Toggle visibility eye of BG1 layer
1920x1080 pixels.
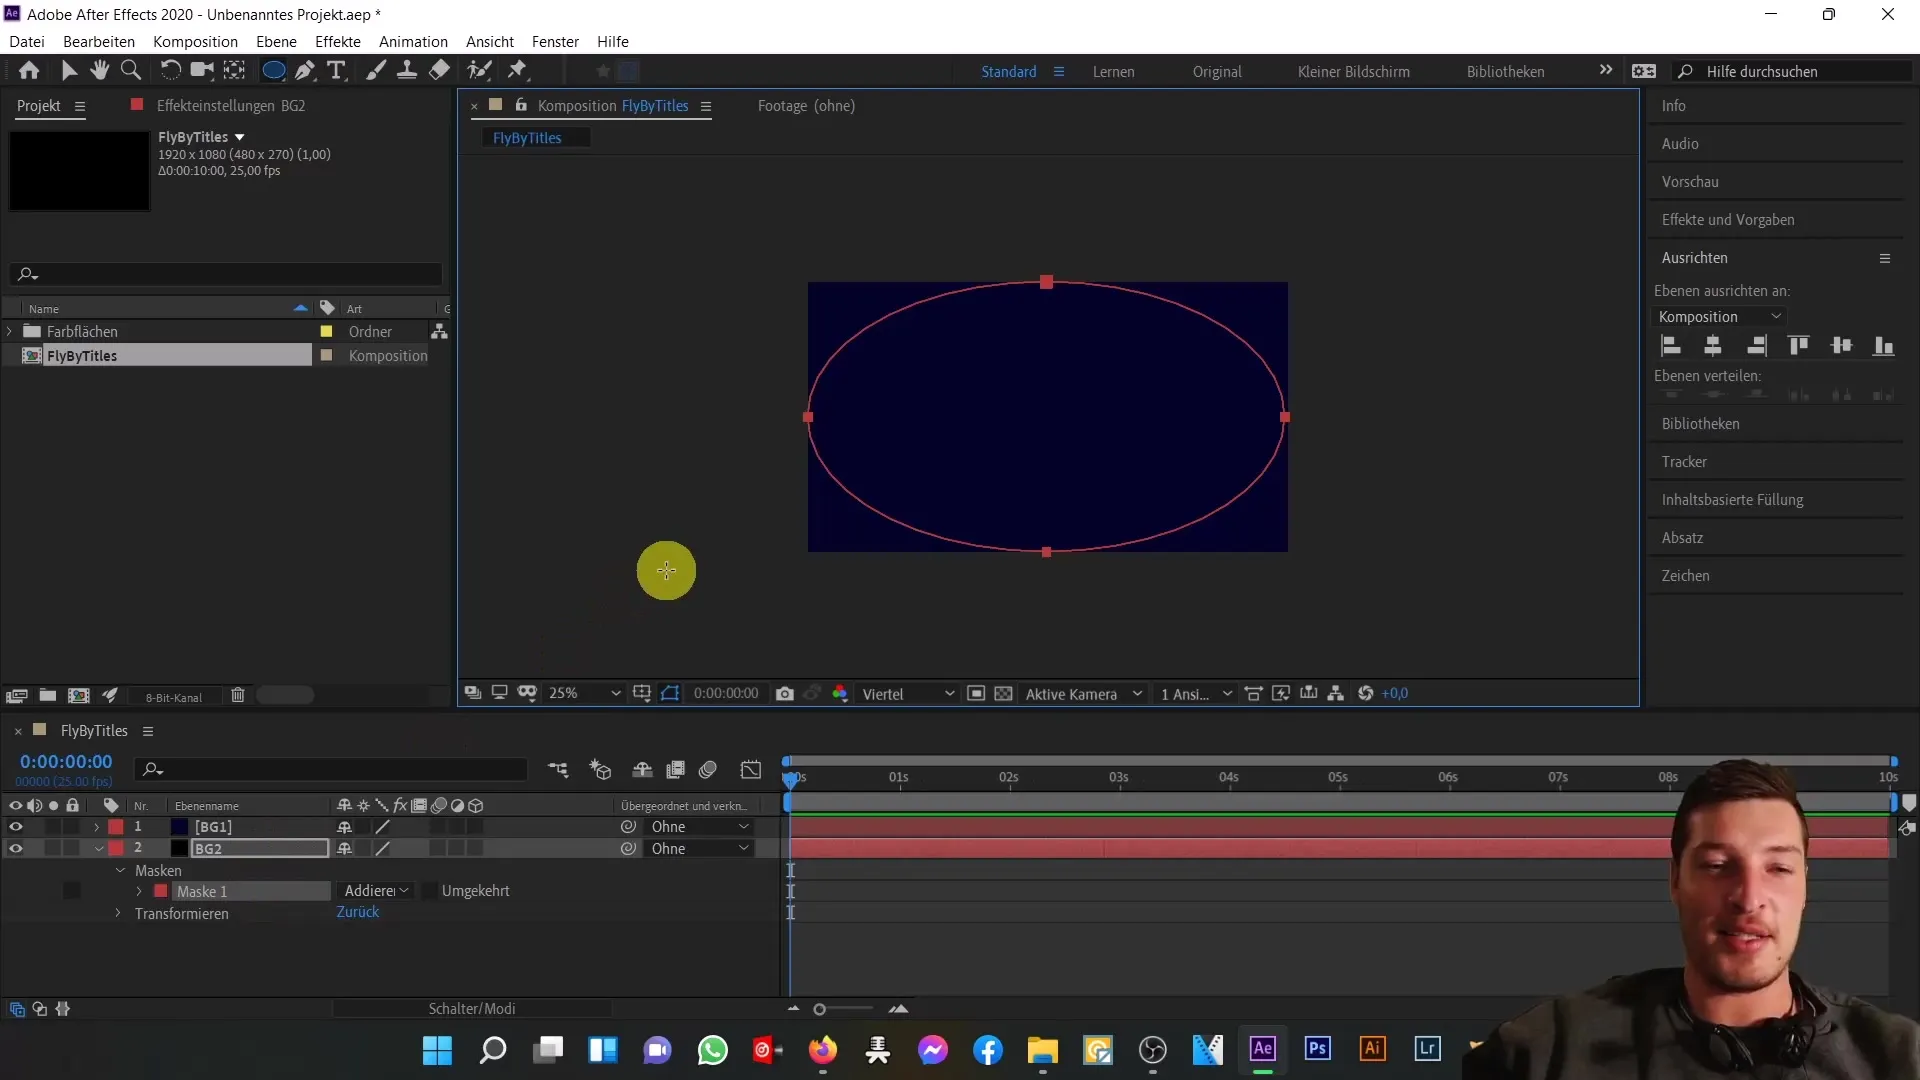15,827
